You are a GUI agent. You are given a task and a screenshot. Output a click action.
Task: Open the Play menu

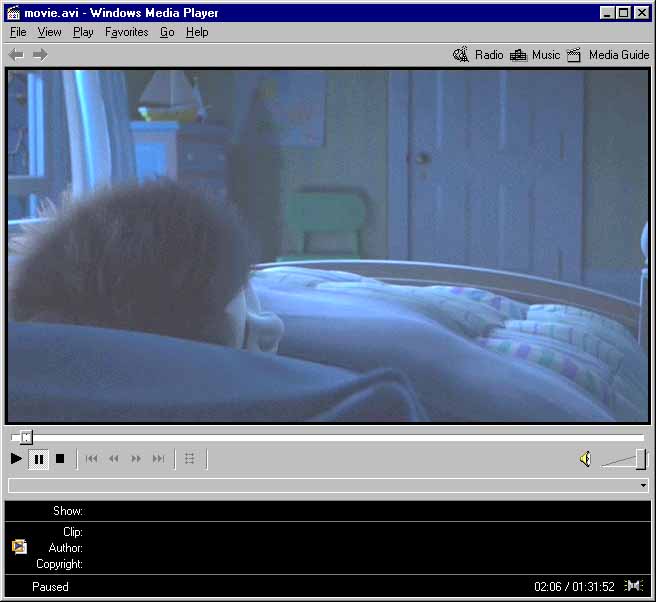[83, 32]
